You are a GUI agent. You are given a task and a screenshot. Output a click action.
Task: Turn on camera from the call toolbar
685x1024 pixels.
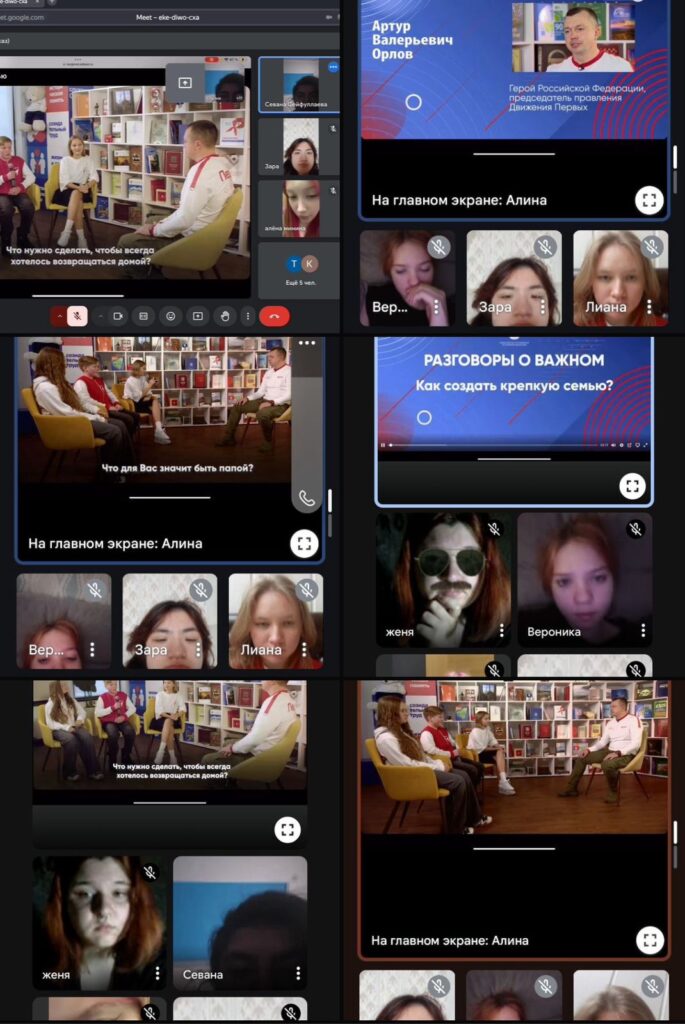119,316
